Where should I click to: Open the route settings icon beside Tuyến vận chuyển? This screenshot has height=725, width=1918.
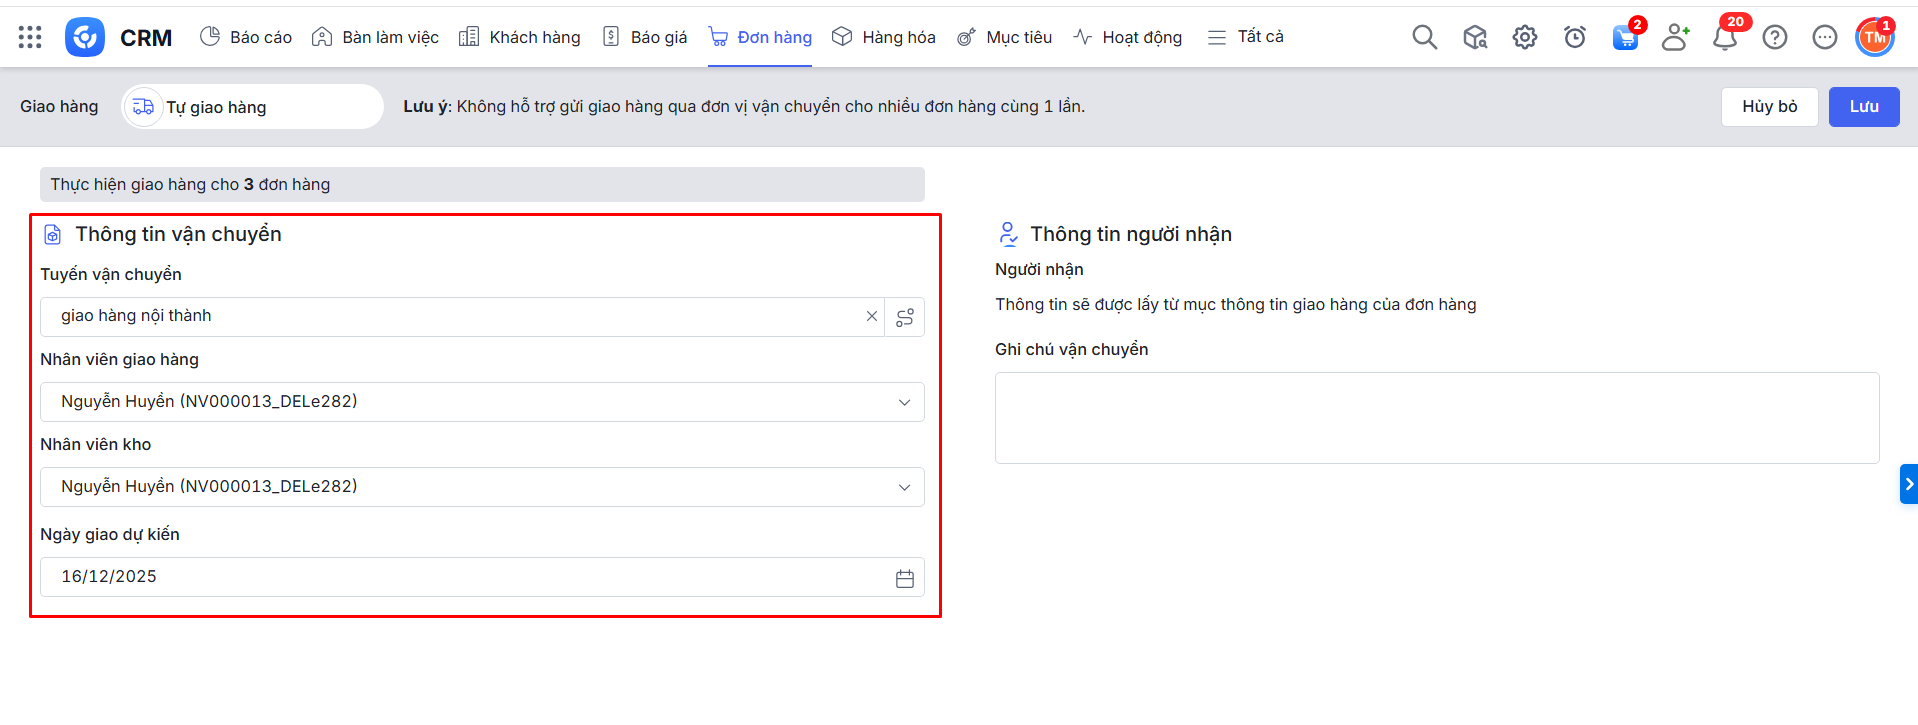(905, 317)
